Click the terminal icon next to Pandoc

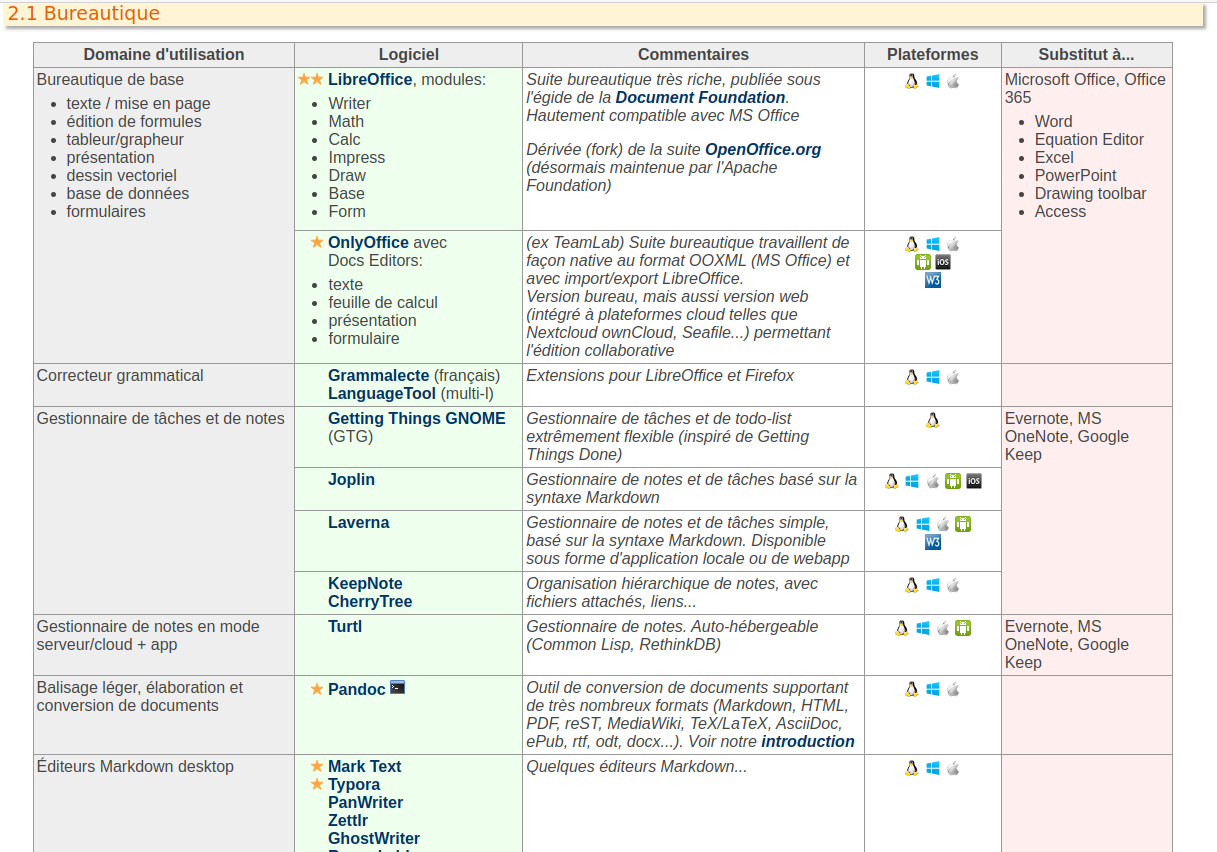coord(397,688)
